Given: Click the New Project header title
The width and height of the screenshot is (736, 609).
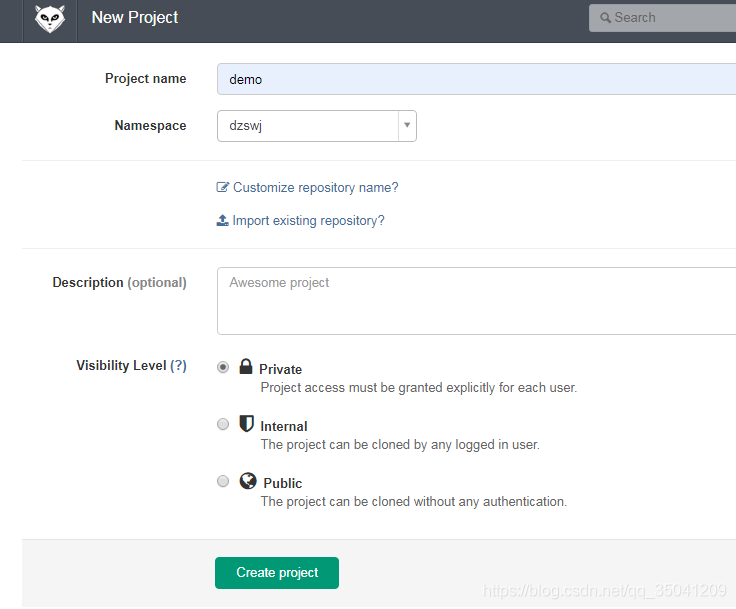Looking at the screenshot, I should point(135,17).
